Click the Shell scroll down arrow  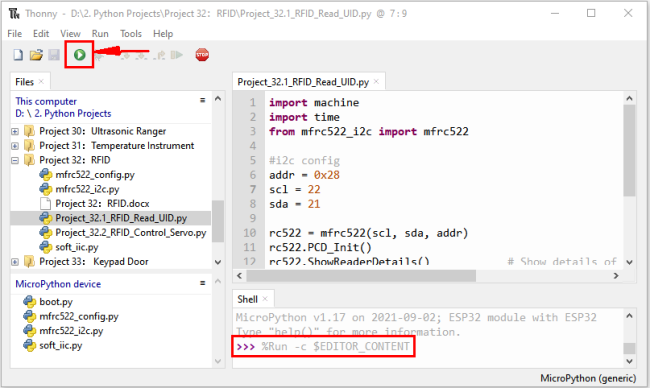click(x=629, y=361)
